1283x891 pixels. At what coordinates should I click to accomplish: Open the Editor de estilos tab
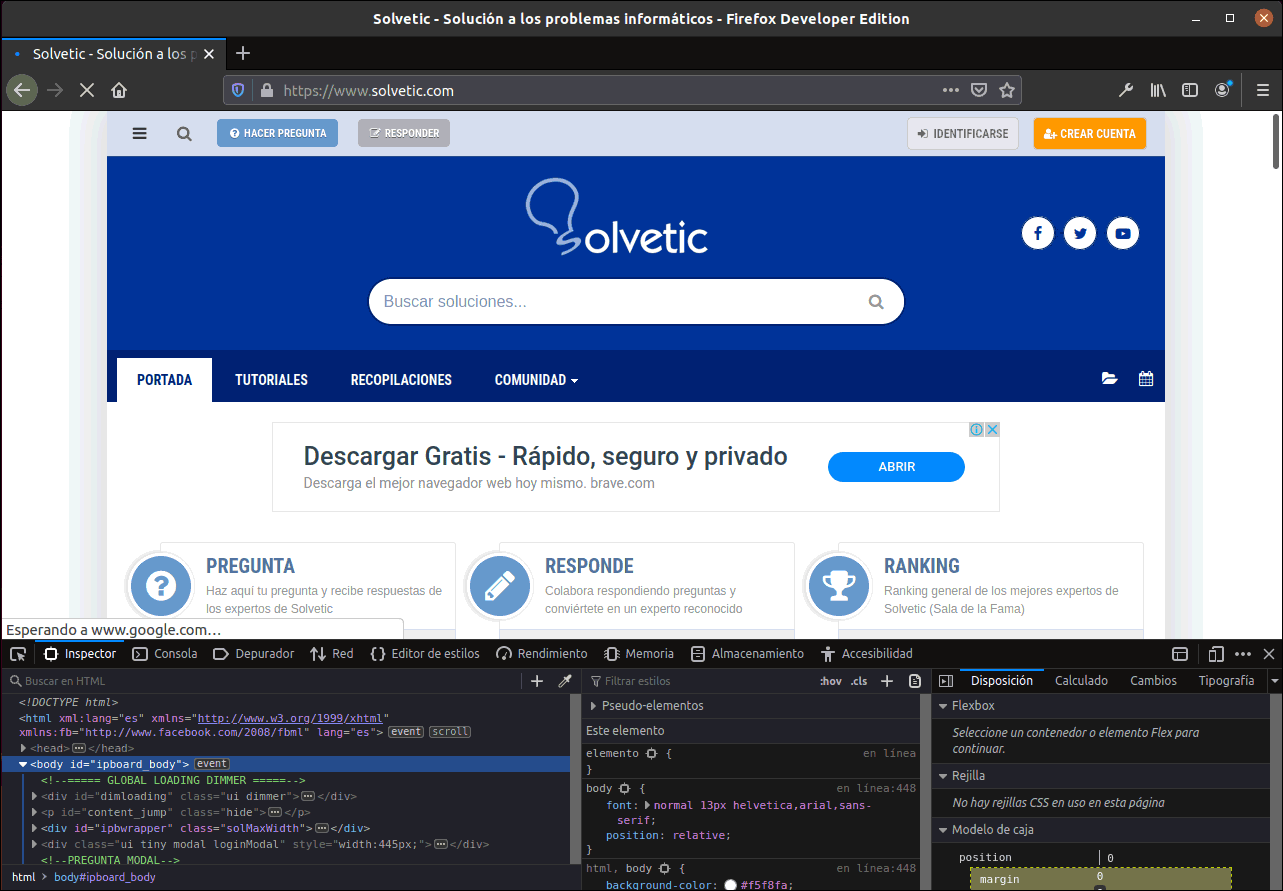pos(425,654)
